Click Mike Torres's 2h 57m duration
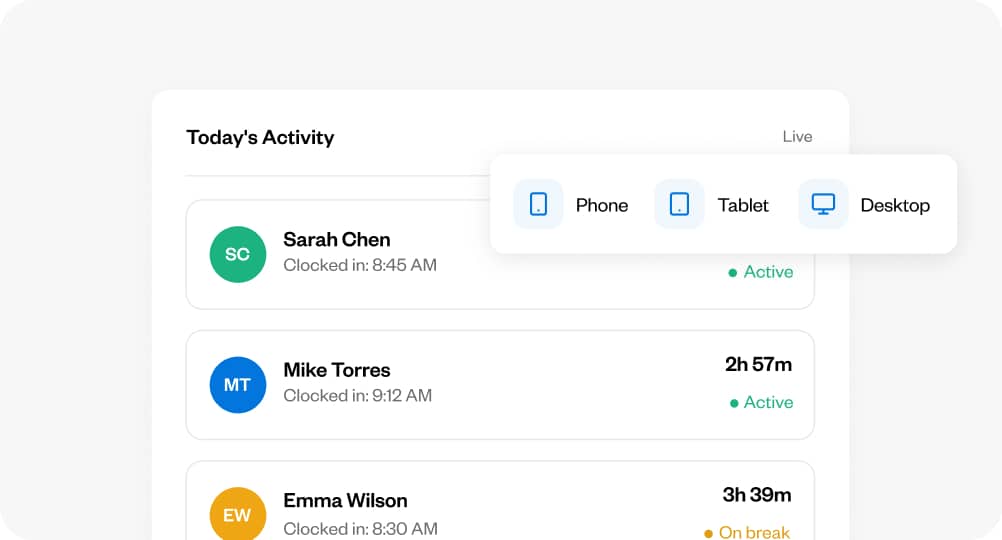The height and width of the screenshot is (540, 1002). pyautogui.click(x=758, y=365)
